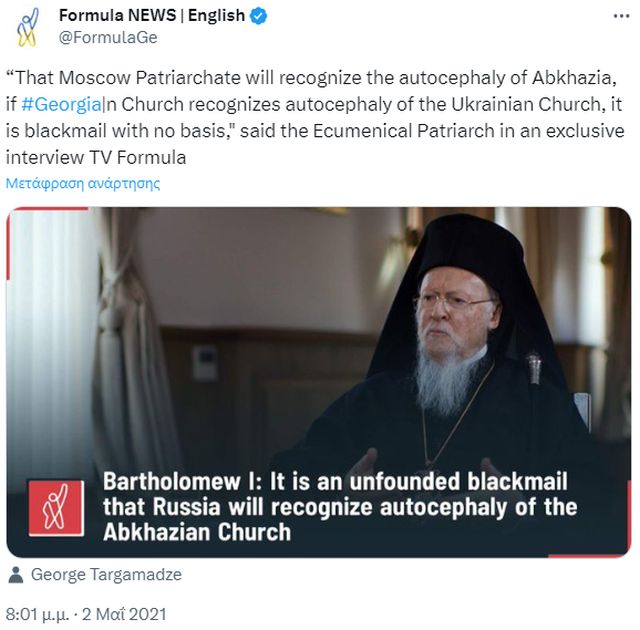Follow the #Georgia hashtag link
Image resolution: width=640 pixels, height=630 pixels.
61,104
